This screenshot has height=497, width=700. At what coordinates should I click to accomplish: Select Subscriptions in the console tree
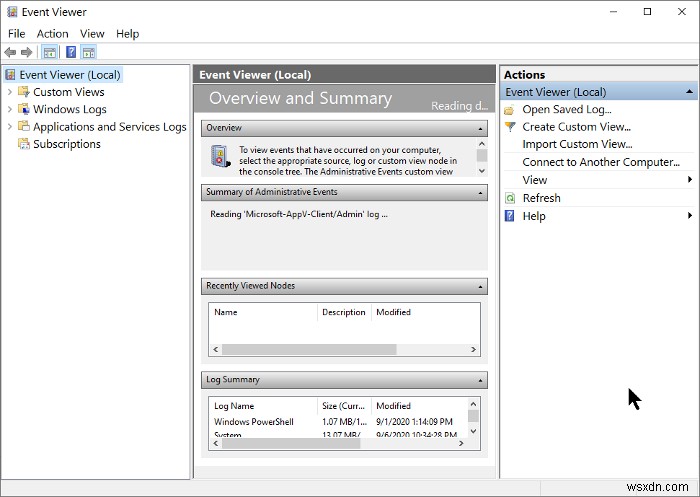[66, 144]
